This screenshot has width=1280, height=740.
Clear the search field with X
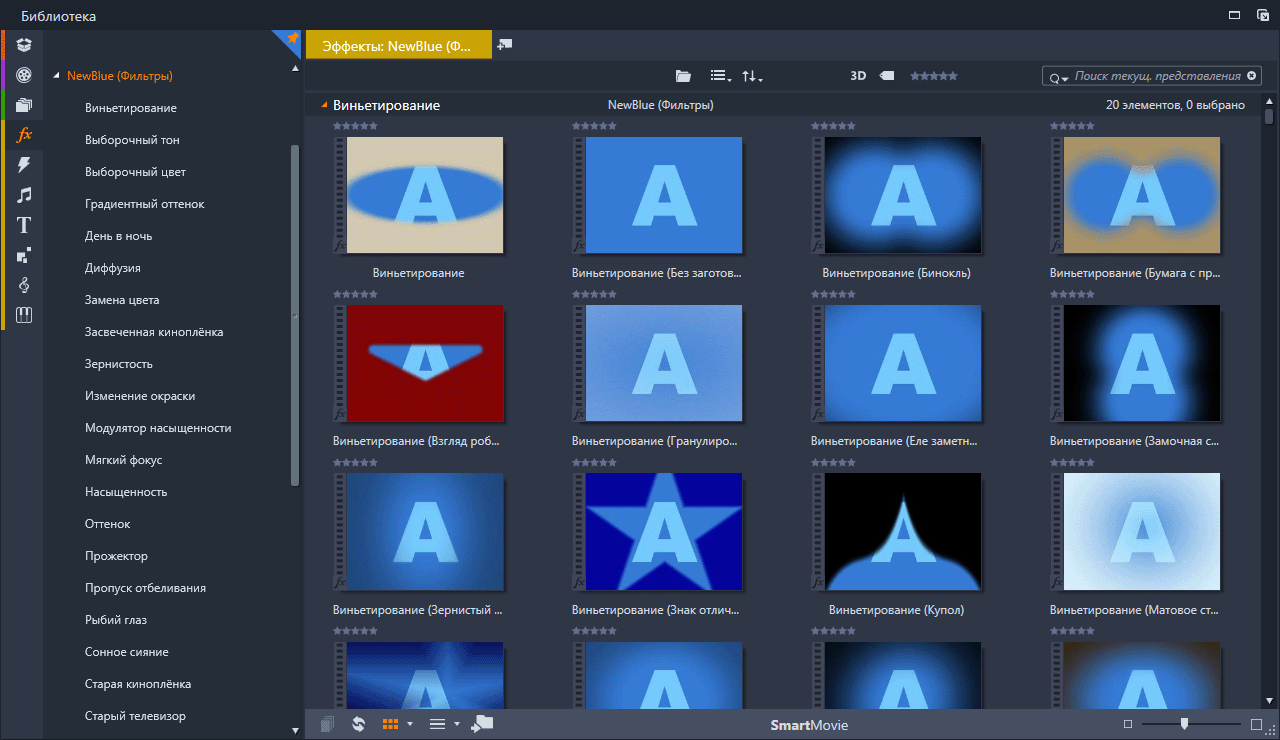click(1251, 76)
